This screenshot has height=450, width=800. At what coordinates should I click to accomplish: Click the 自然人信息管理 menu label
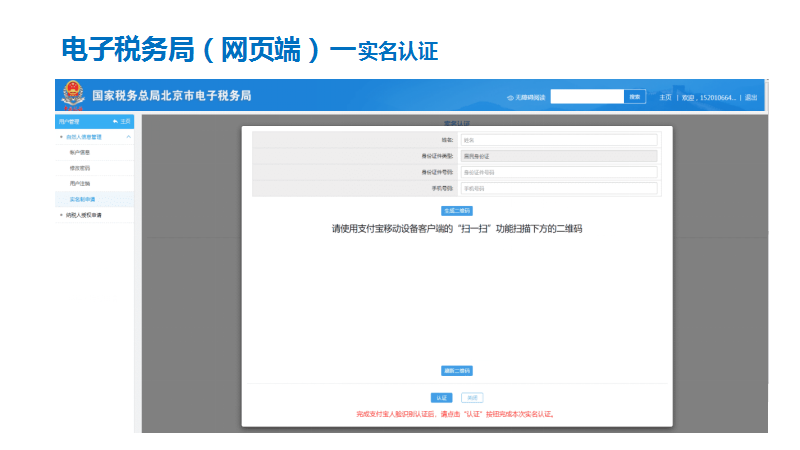[84, 137]
